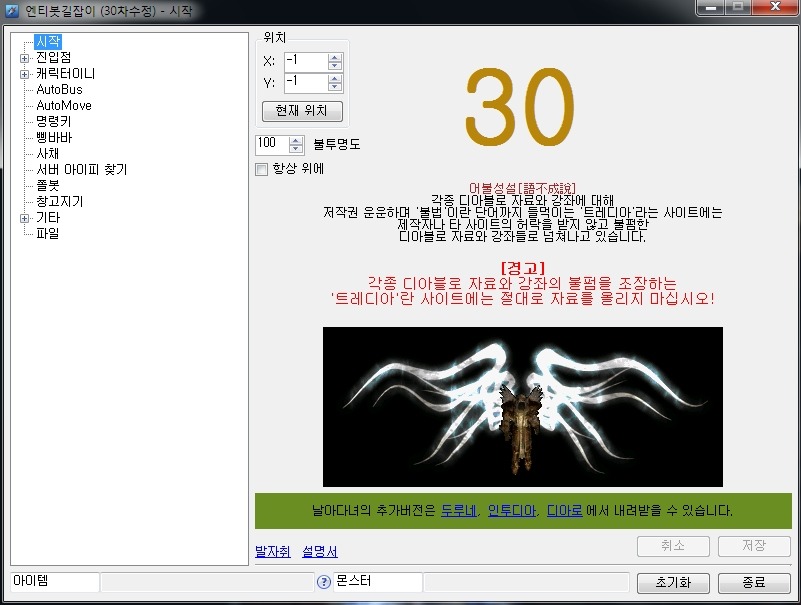Minimize the 엔티봇길잡이 window
Image resolution: width=801 pixels, height=605 pixels.
pyautogui.click(x=711, y=7)
